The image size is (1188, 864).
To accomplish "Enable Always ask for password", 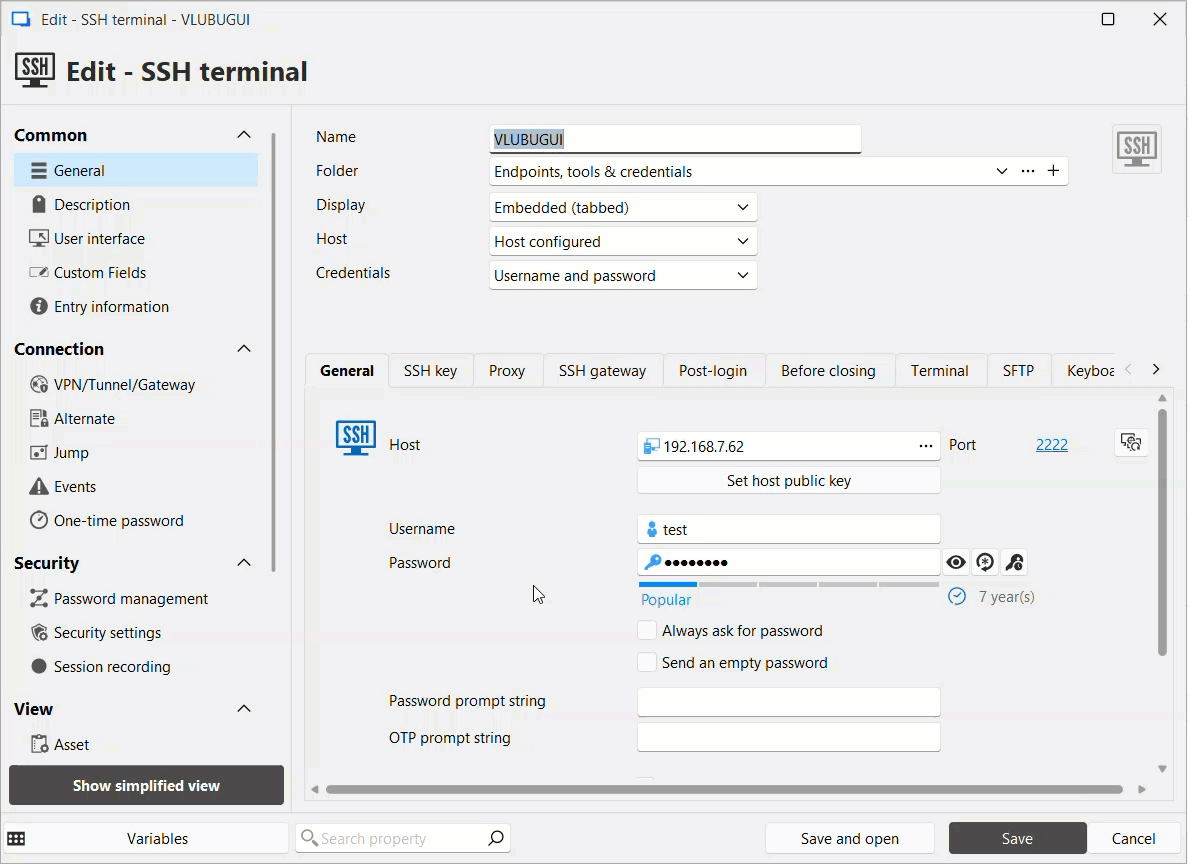I will point(647,630).
